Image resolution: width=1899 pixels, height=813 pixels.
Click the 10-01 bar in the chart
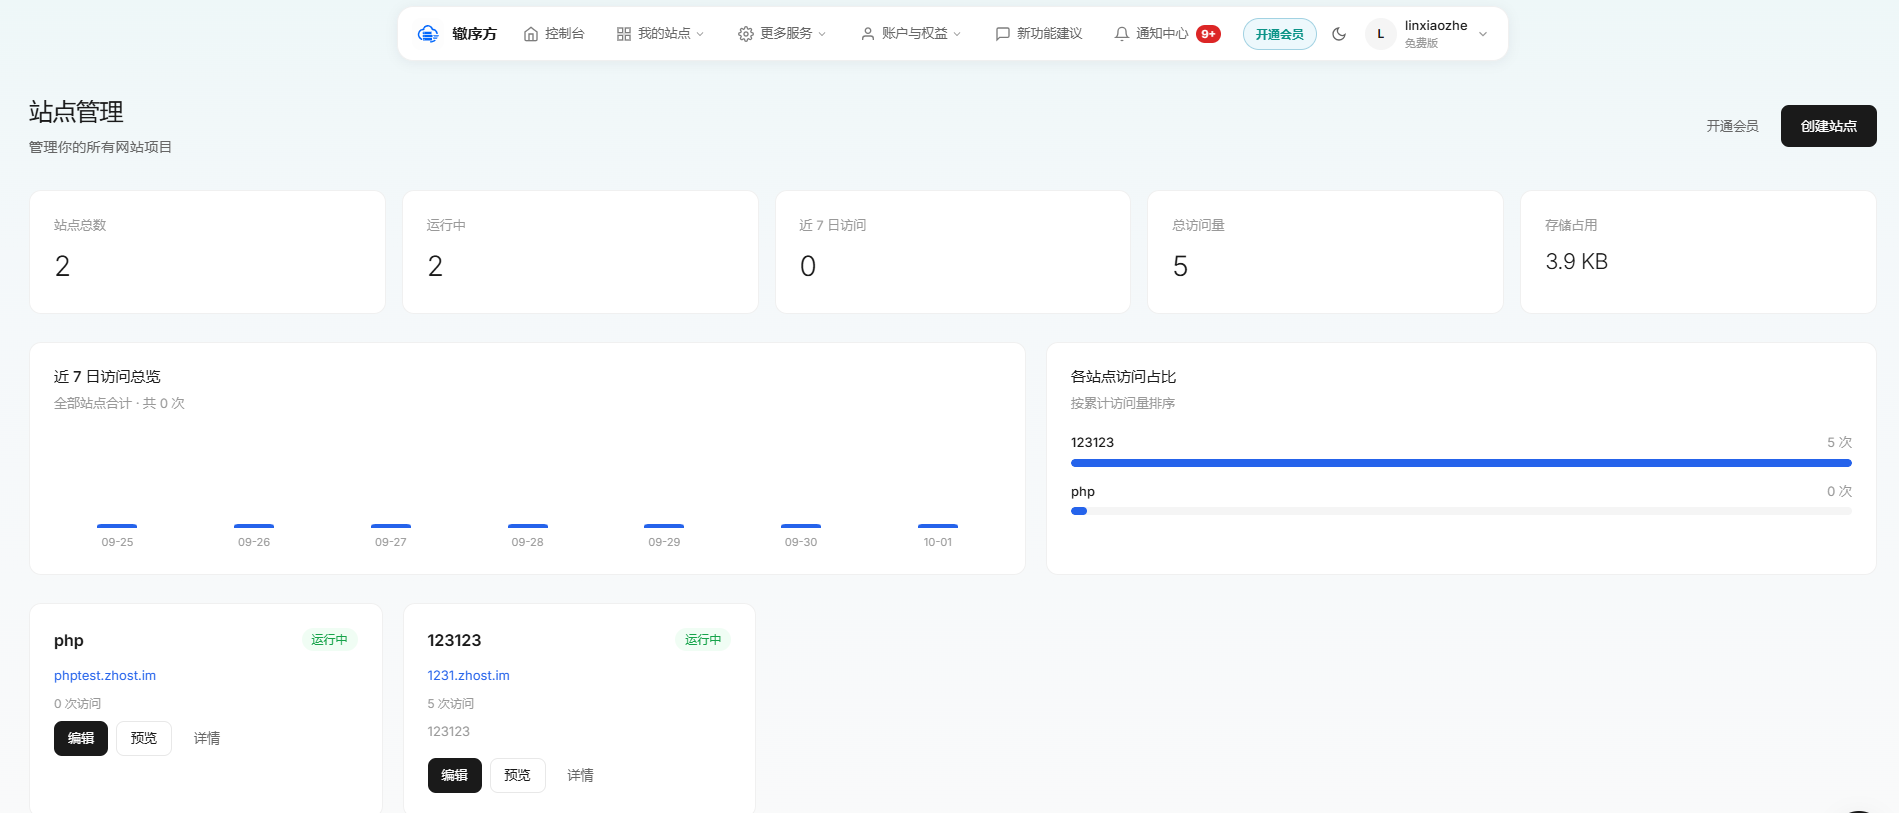pyautogui.click(x=938, y=526)
